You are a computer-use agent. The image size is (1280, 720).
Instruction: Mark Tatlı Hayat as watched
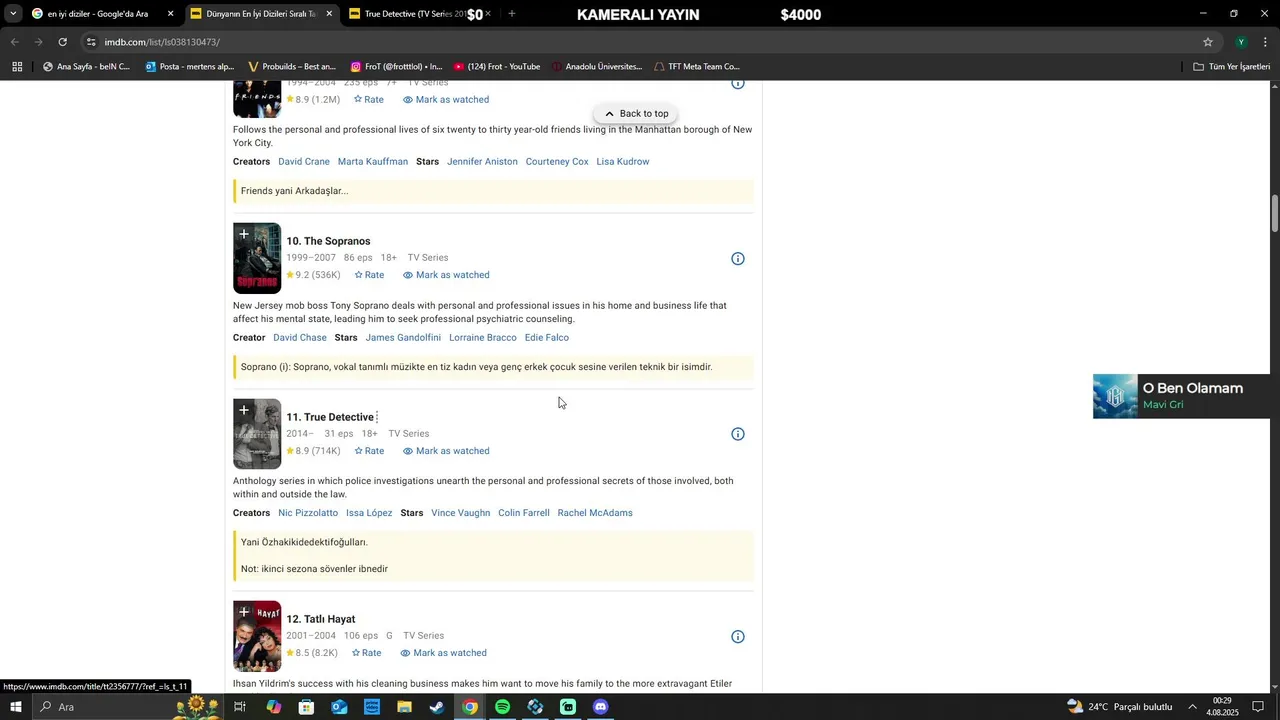[x=443, y=653]
